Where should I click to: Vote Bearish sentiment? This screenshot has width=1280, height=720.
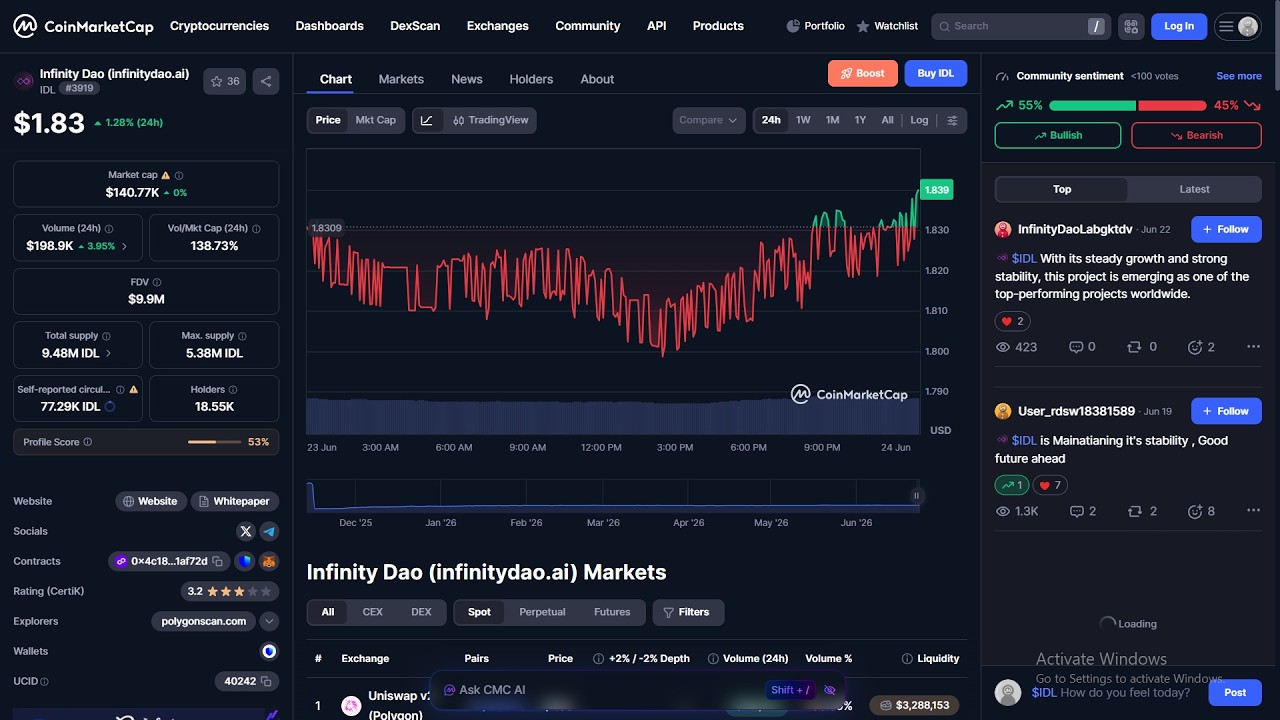(x=1196, y=135)
